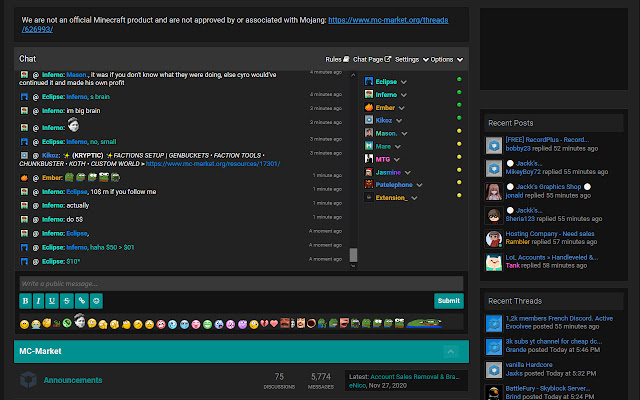The image size is (640, 400).
Task: View Mare's profile from user list
Action: 383,147
